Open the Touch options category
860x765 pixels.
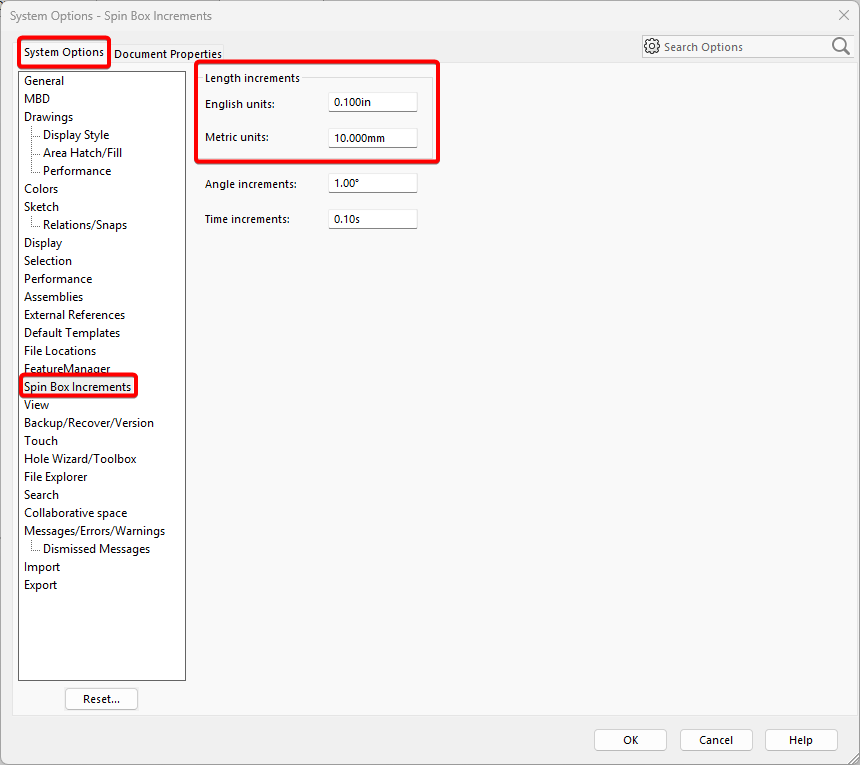point(41,441)
